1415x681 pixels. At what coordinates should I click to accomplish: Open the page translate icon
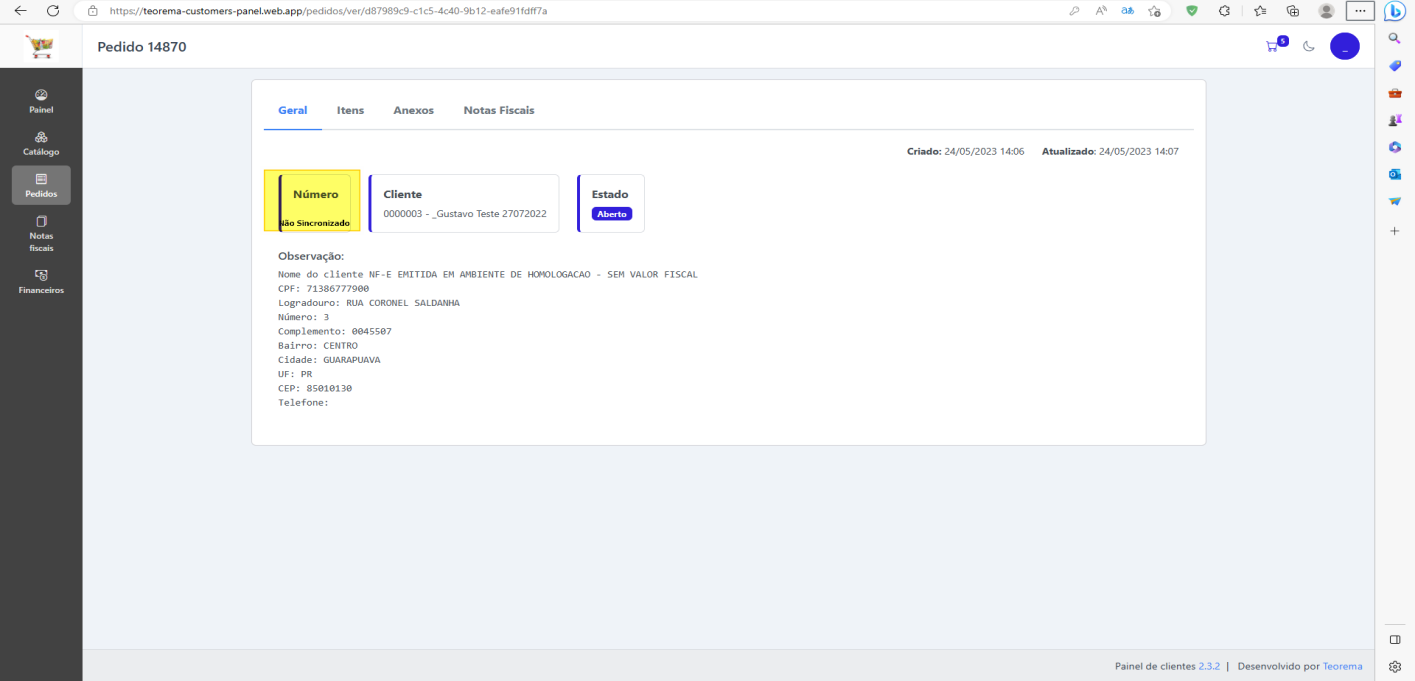(1127, 11)
